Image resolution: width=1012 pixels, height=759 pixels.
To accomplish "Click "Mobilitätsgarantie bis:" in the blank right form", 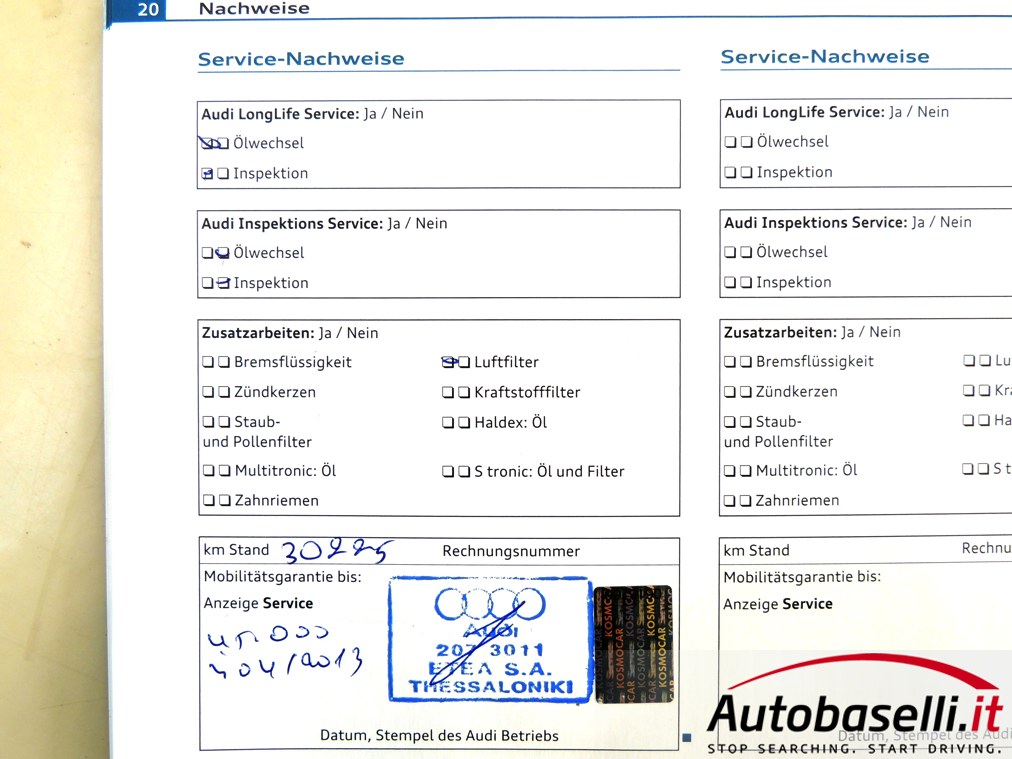I will point(802,577).
